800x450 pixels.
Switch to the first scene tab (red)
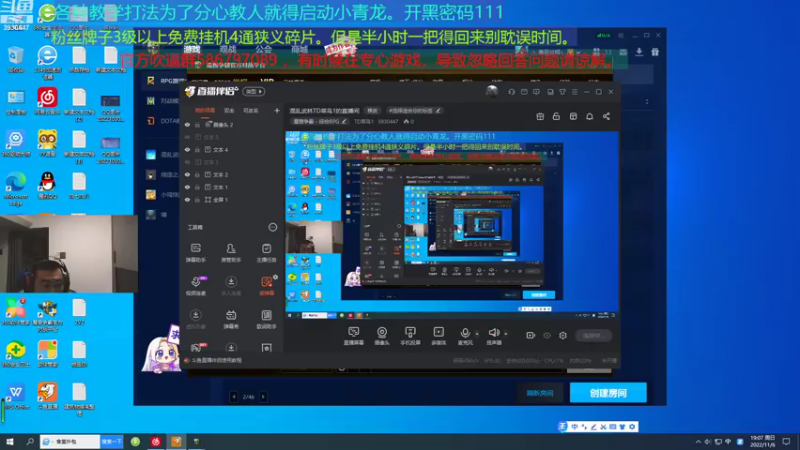(x=205, y=110)
